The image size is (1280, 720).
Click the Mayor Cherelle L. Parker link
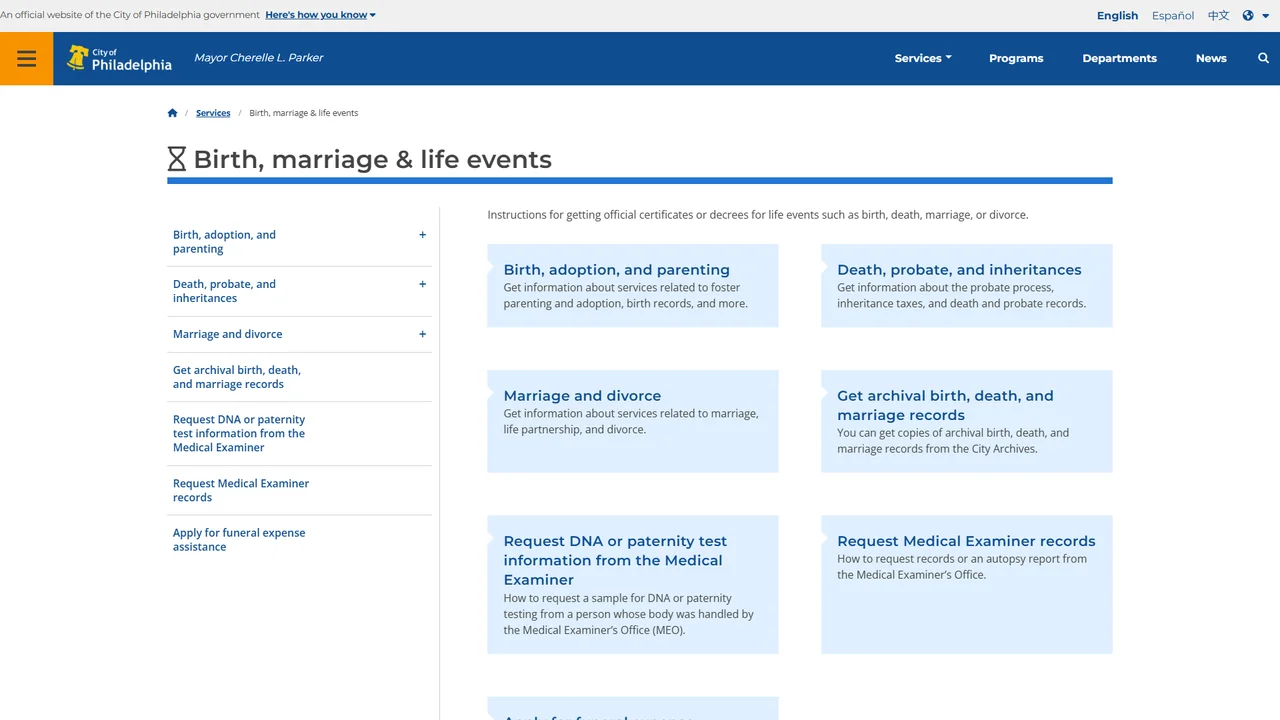[258, 58]
